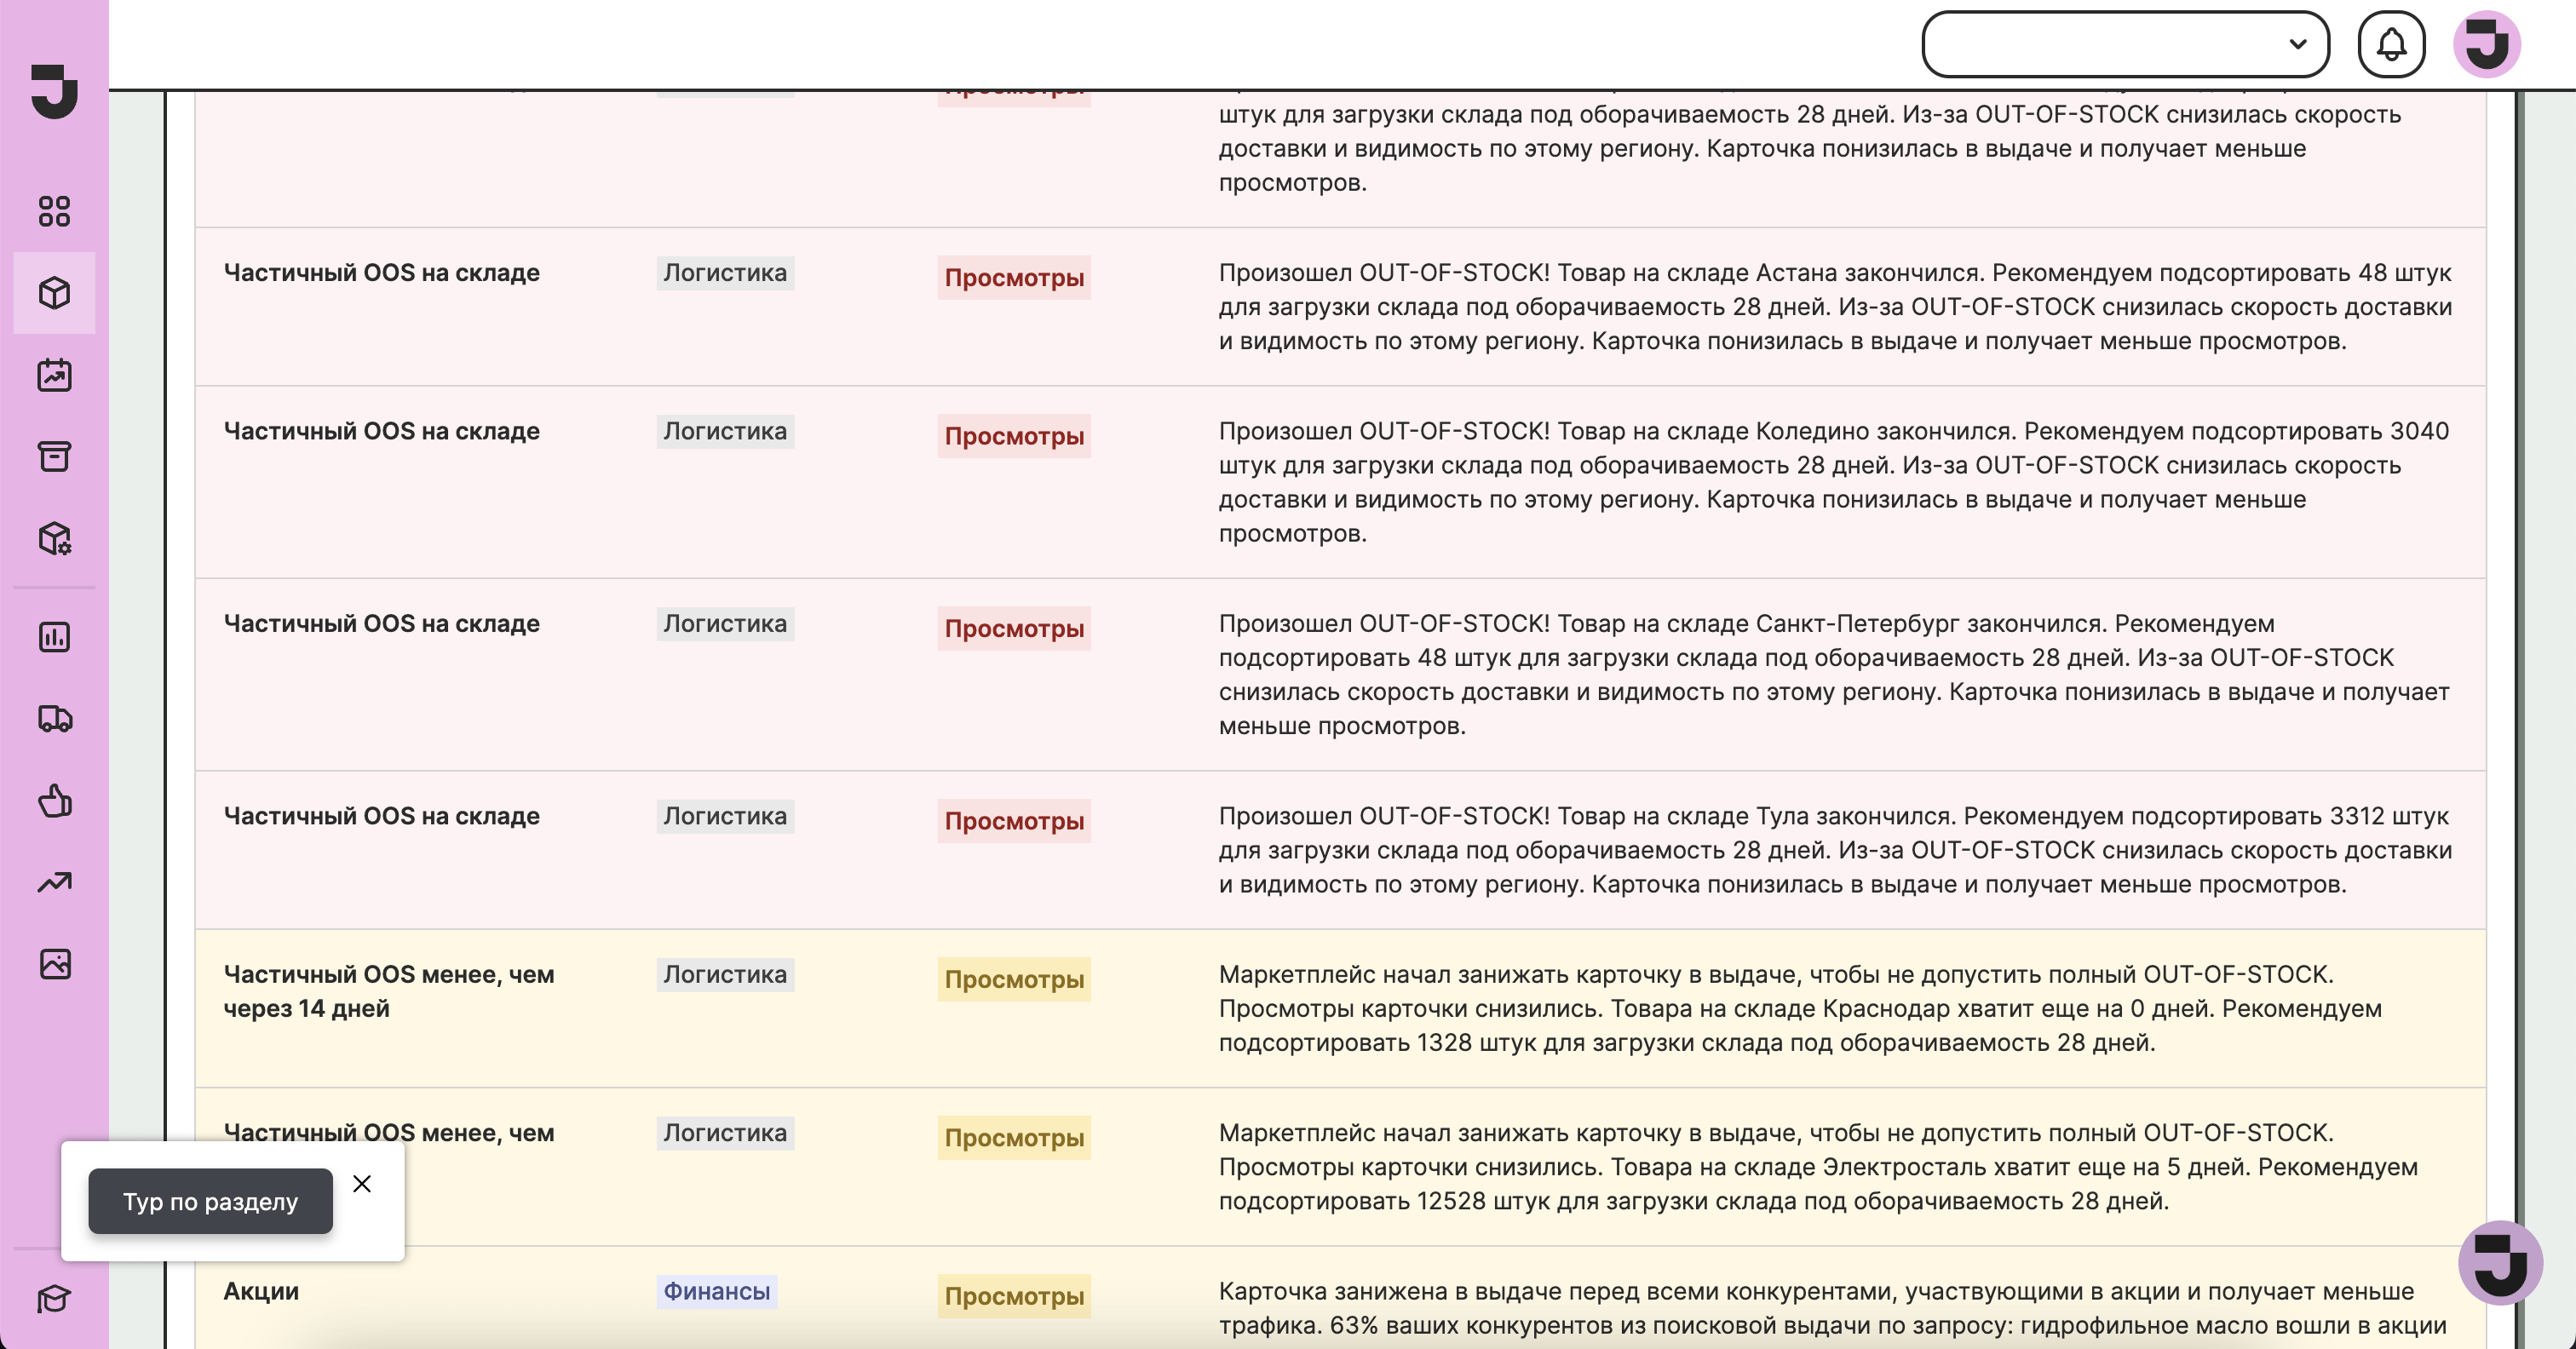
Task: Click description mentioning склад Санкт-Петербург
Action: coord(1834,675)
